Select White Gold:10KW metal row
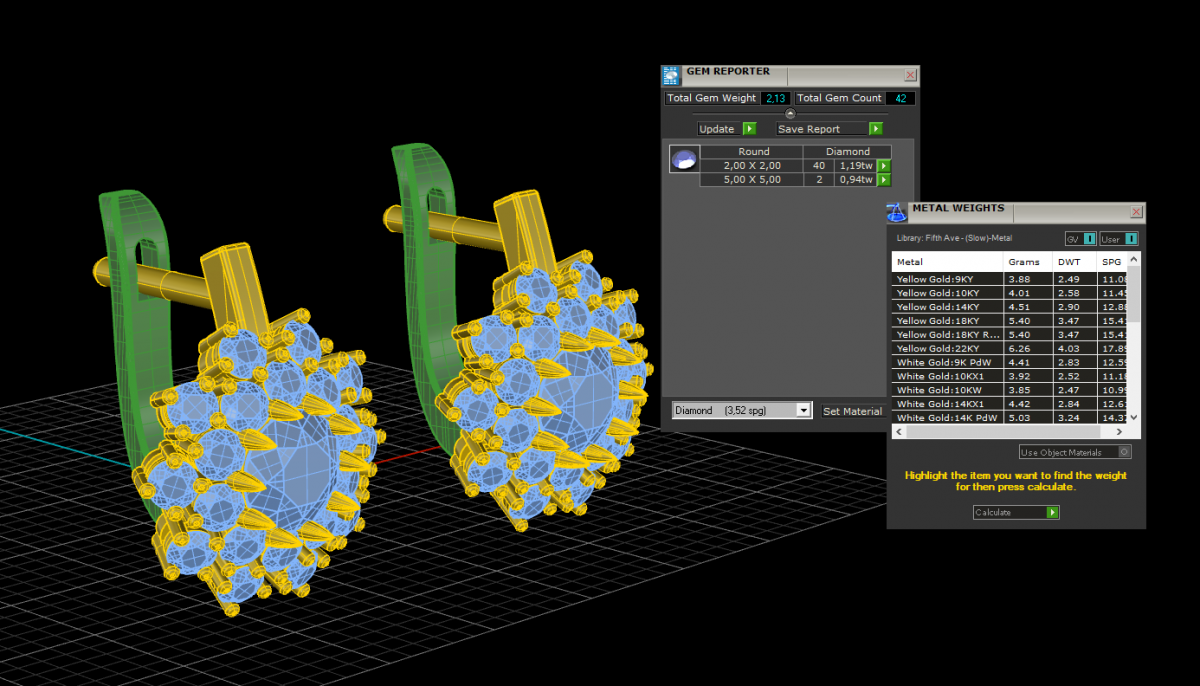This screenshot has width=1200, height=686. (946, 390)
